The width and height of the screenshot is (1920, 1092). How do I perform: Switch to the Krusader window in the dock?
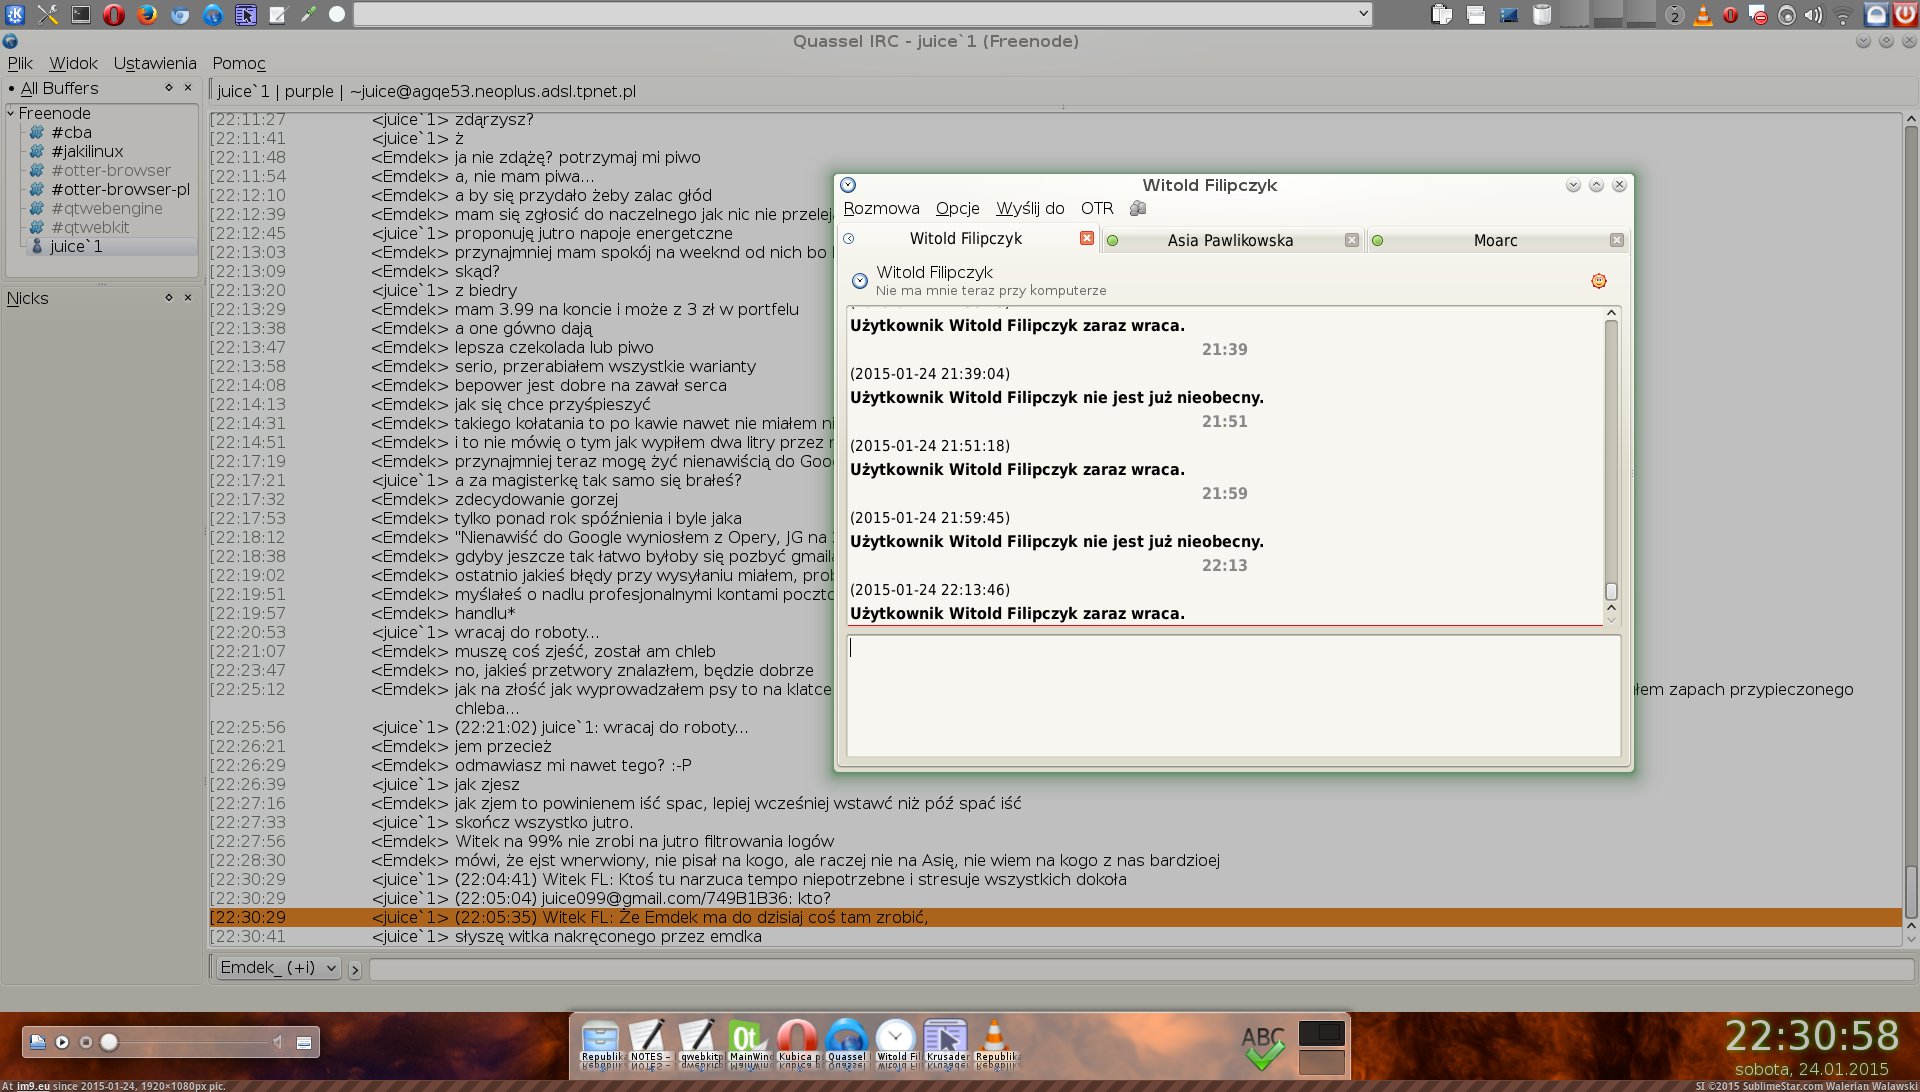click(x=946, y=1040)
